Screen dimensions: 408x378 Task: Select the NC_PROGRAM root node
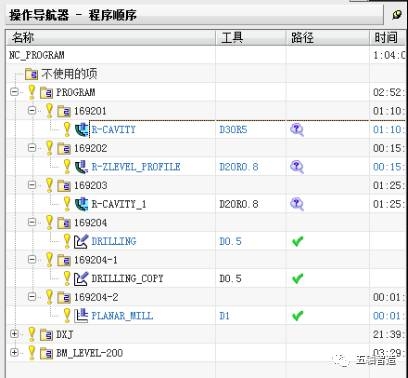coord(37,55)
